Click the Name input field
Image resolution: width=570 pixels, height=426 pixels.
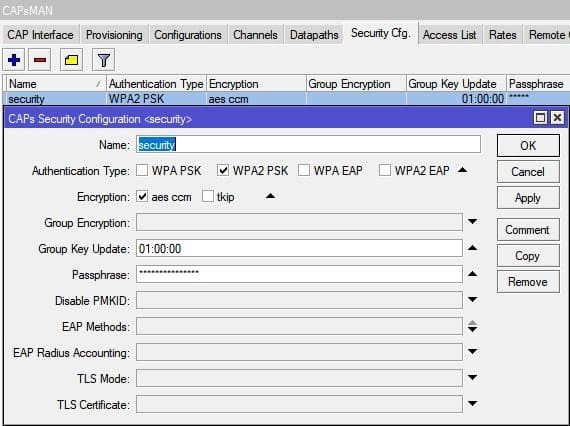(308, 145)
